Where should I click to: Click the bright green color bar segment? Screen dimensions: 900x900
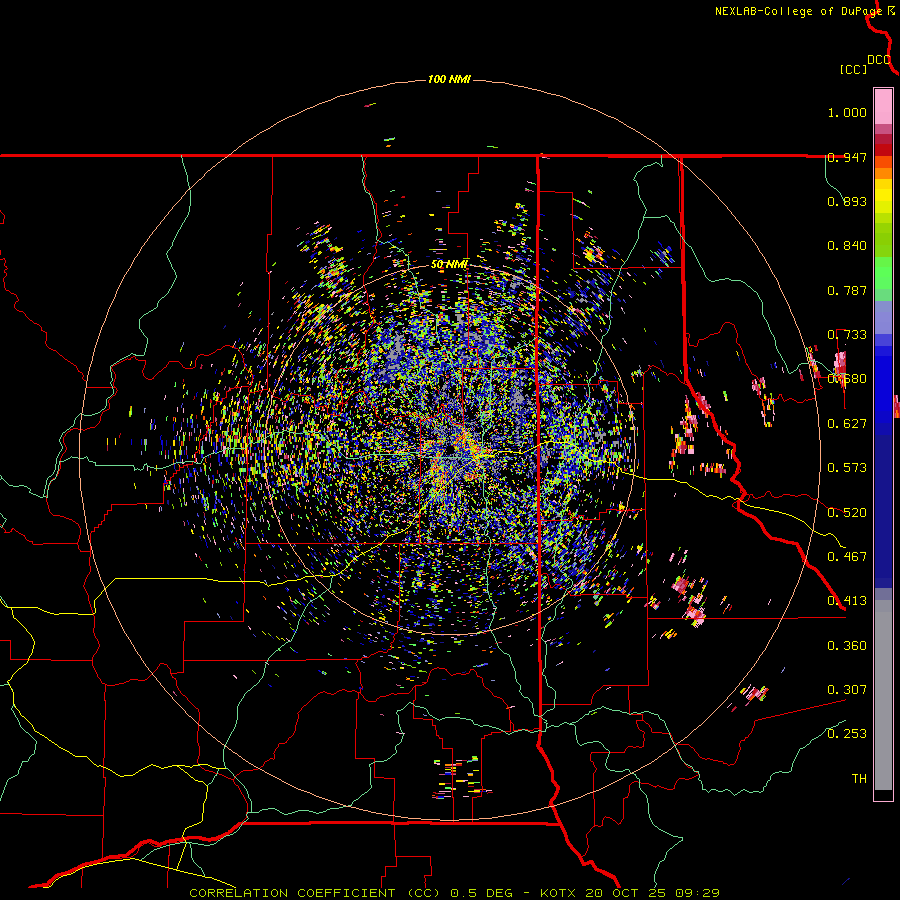883,273
